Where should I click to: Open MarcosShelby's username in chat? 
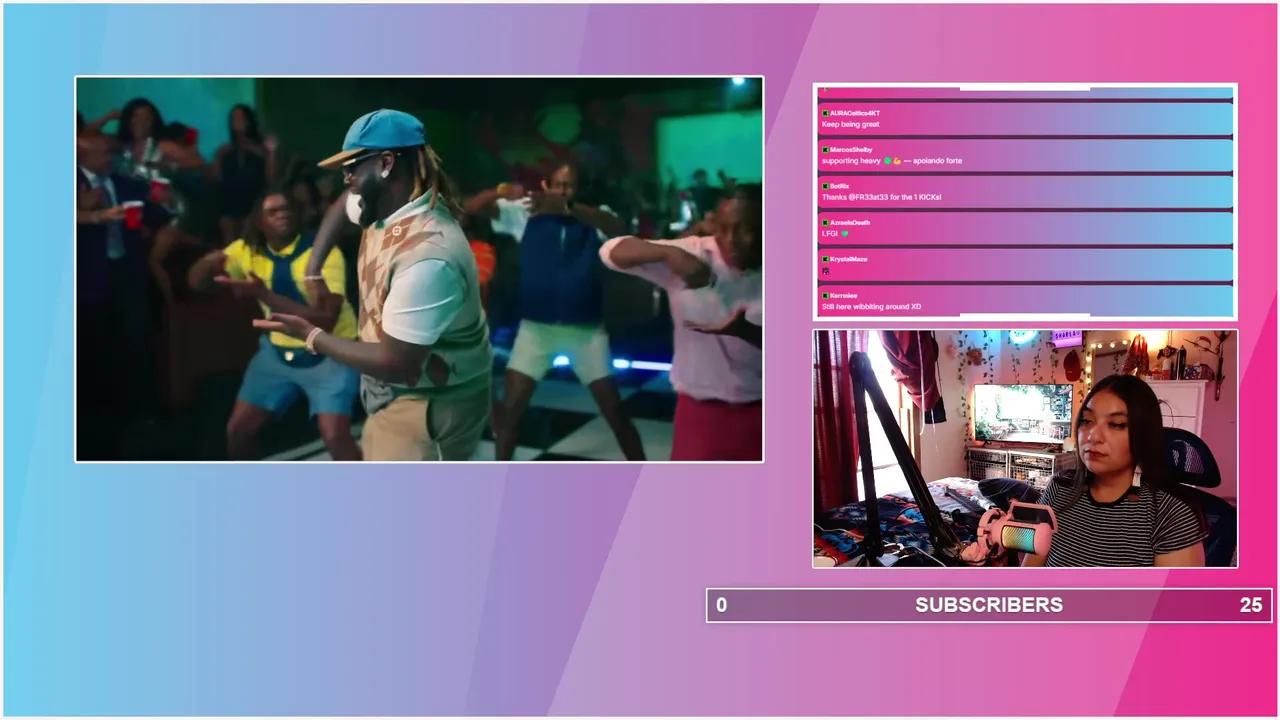851,150
